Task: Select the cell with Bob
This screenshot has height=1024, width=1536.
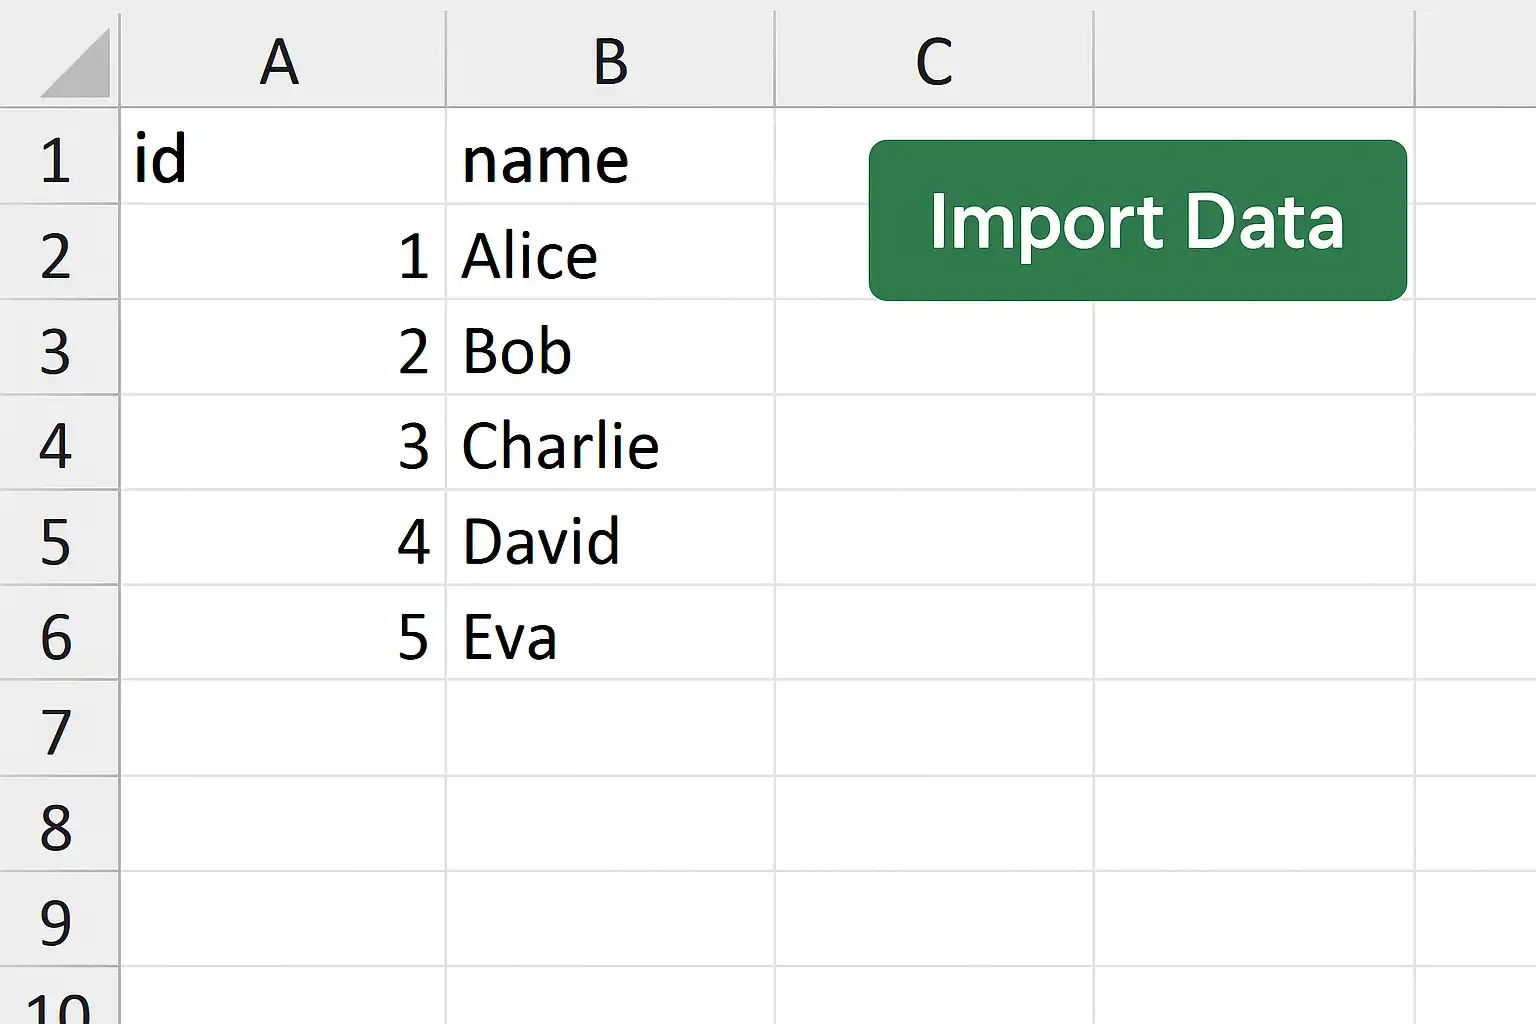Action: (610, 347)
